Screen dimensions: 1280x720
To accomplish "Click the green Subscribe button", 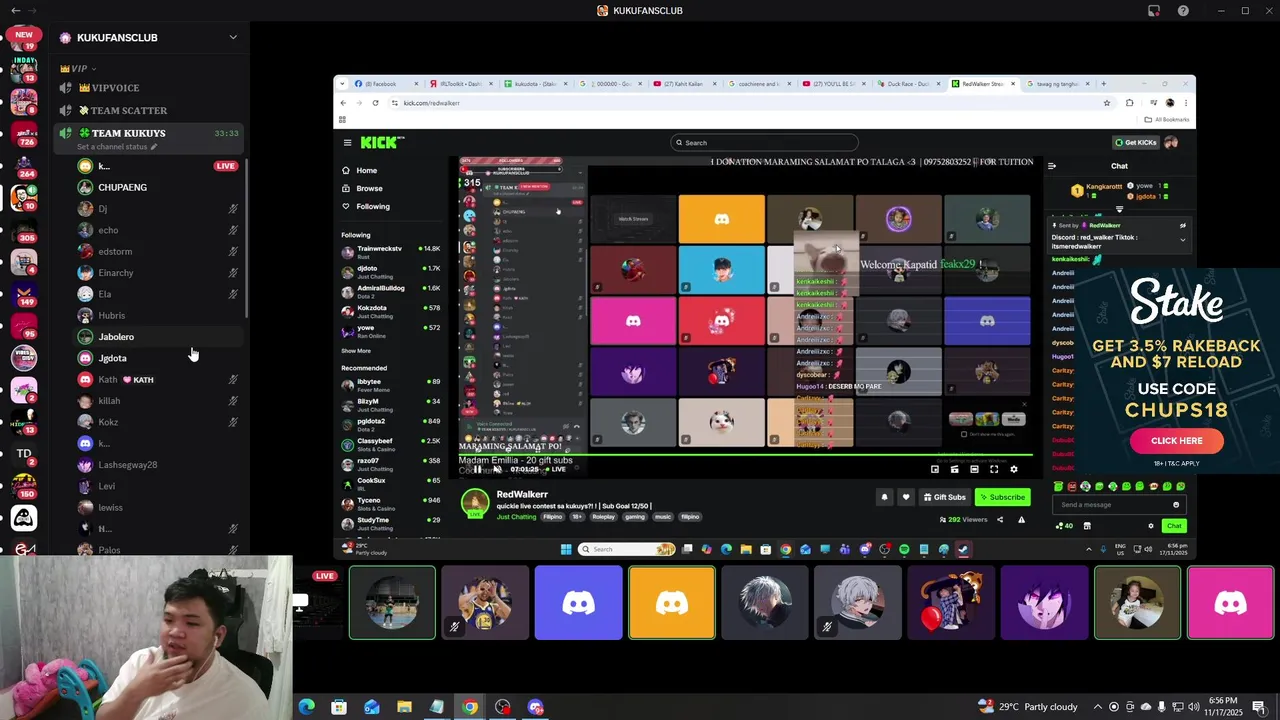I will (1002, 497).
